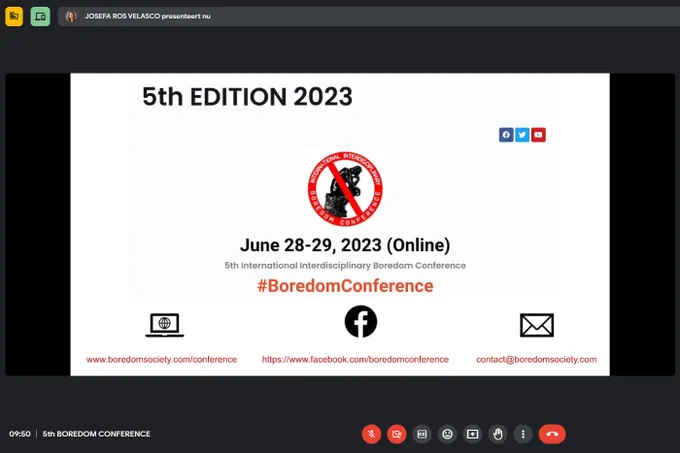Click the envelope email icon
680x453 pixels.
[x=537, y=325]
